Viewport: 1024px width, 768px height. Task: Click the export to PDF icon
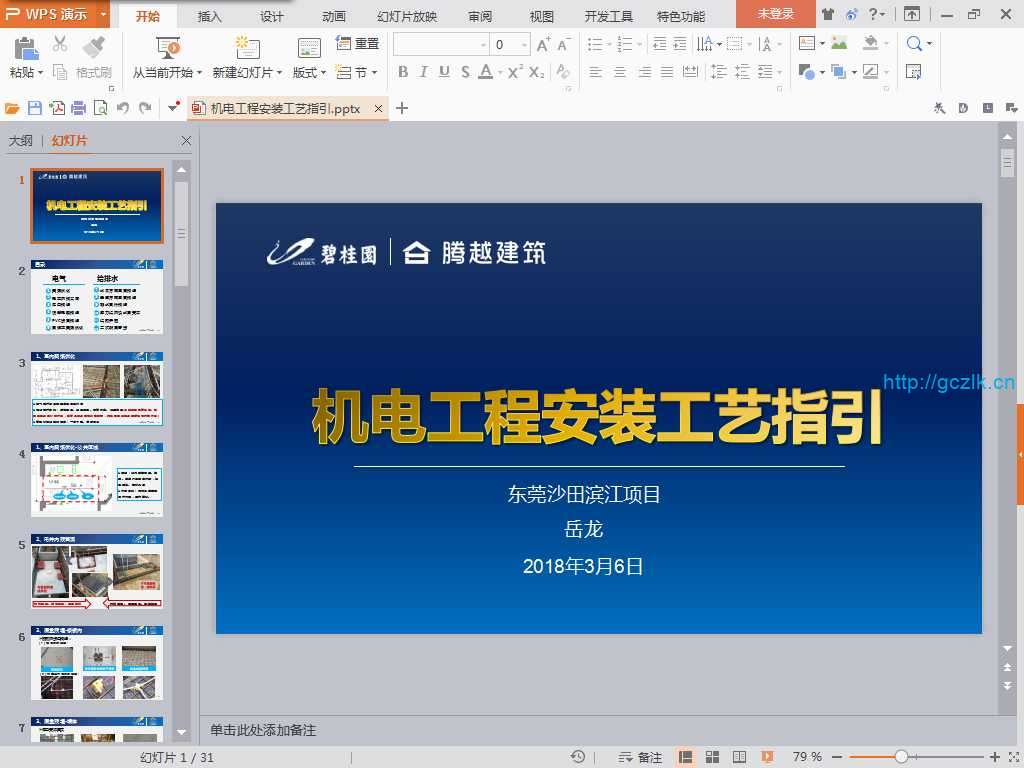pyautogui.click(x=57, y=108)
